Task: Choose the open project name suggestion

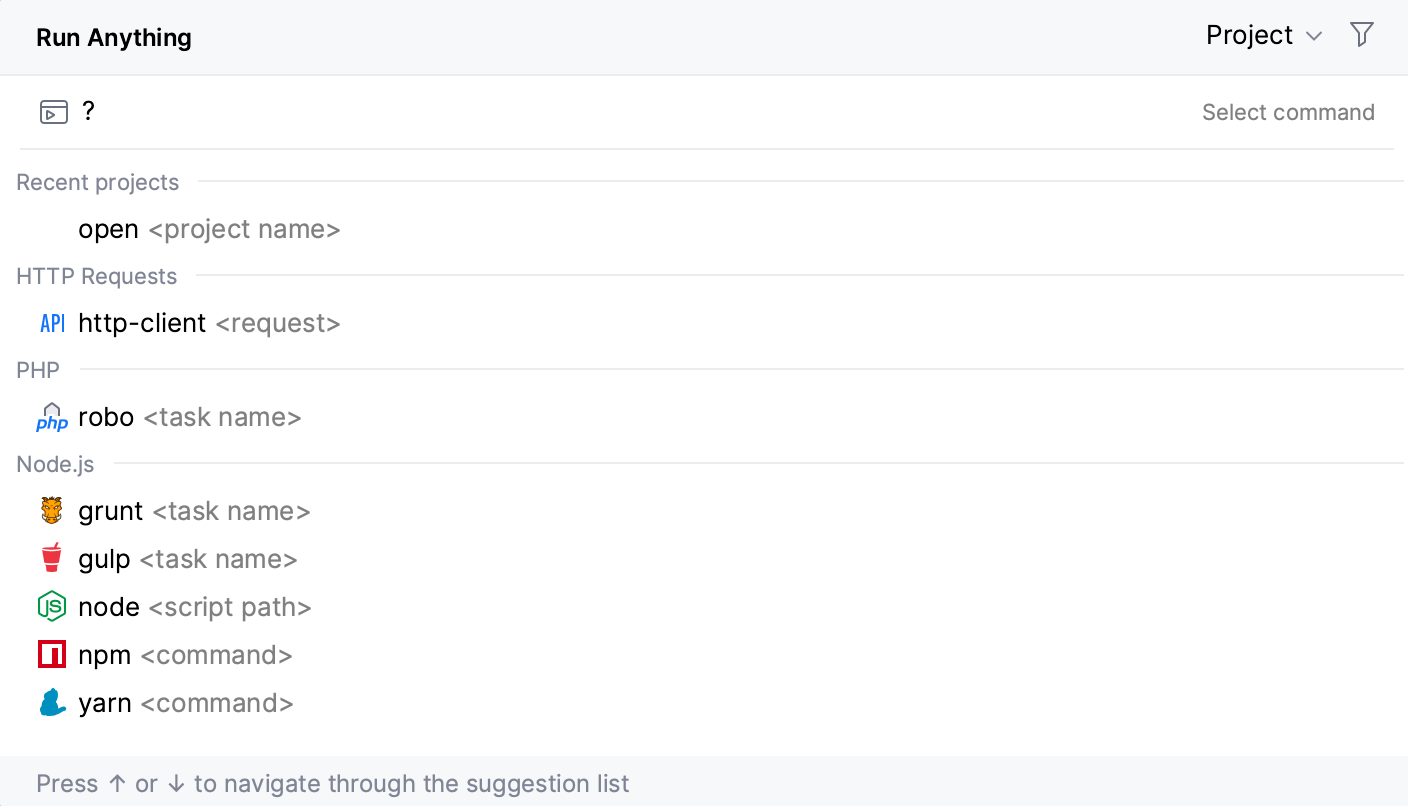Action: (x=210, y=229)
